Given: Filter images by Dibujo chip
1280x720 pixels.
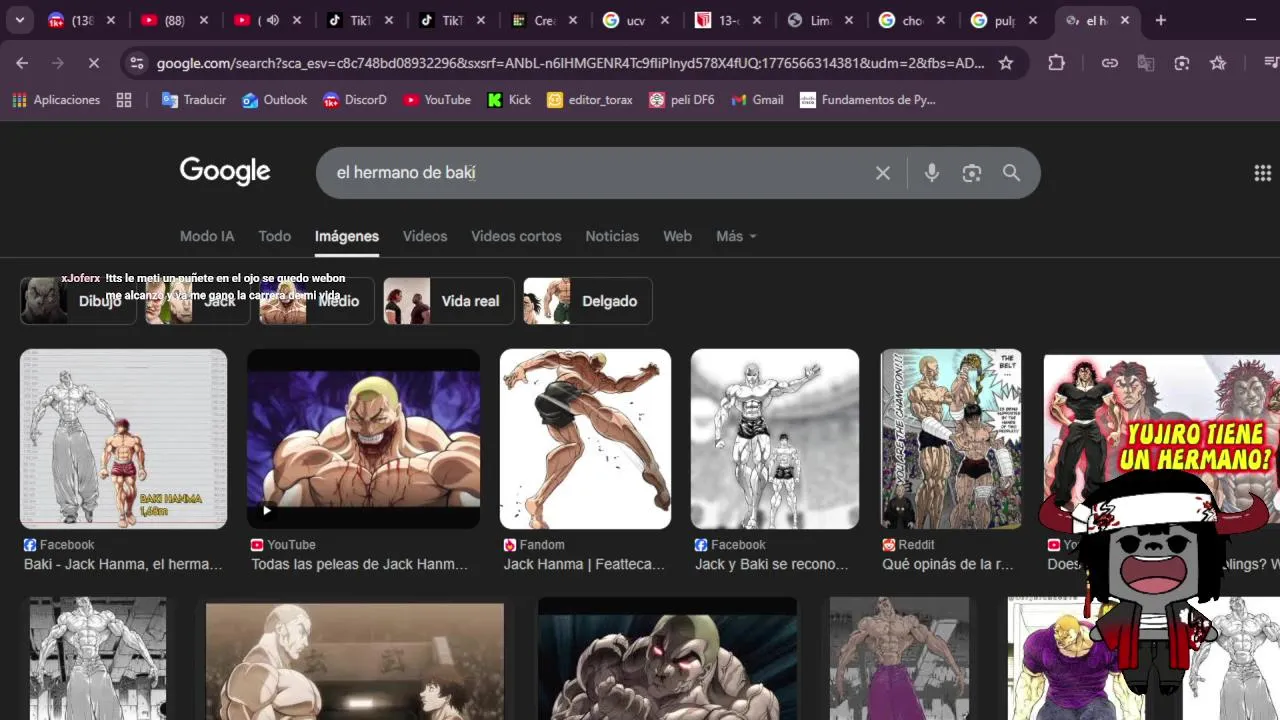Looking at the screenshot, I should (x=78, y=301).
